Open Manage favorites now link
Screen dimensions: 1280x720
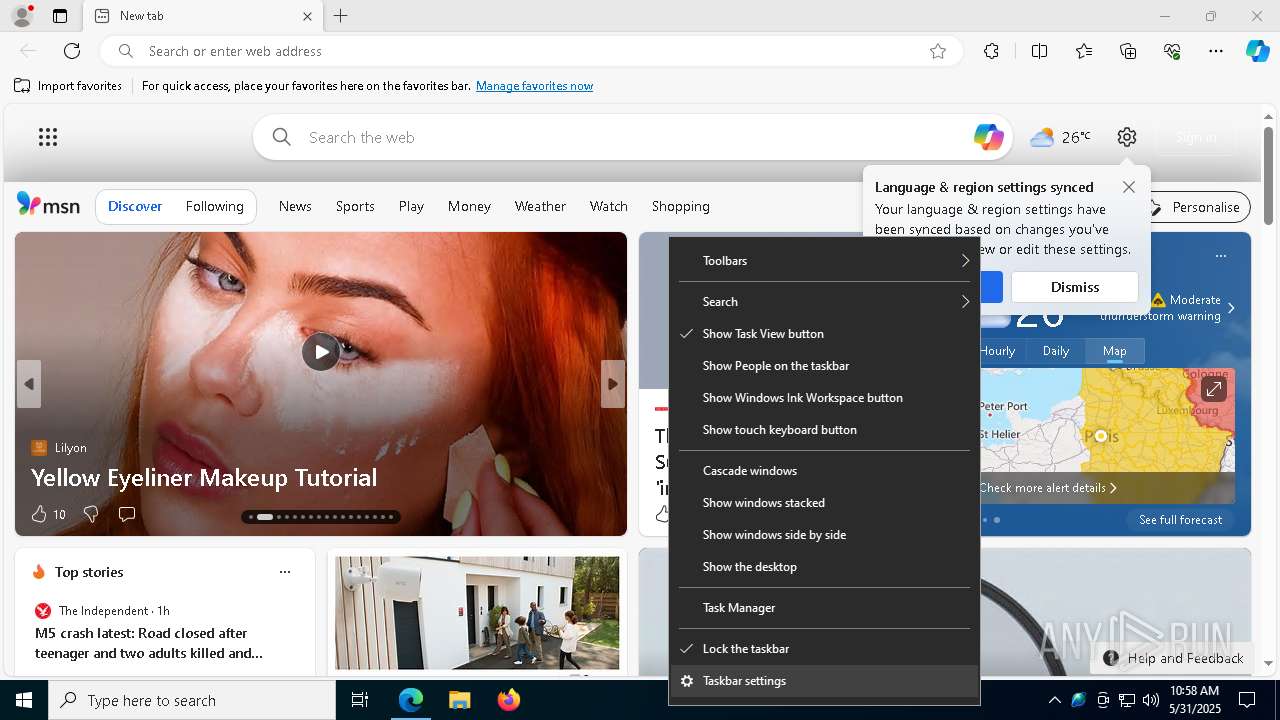[x=534, y=86]
